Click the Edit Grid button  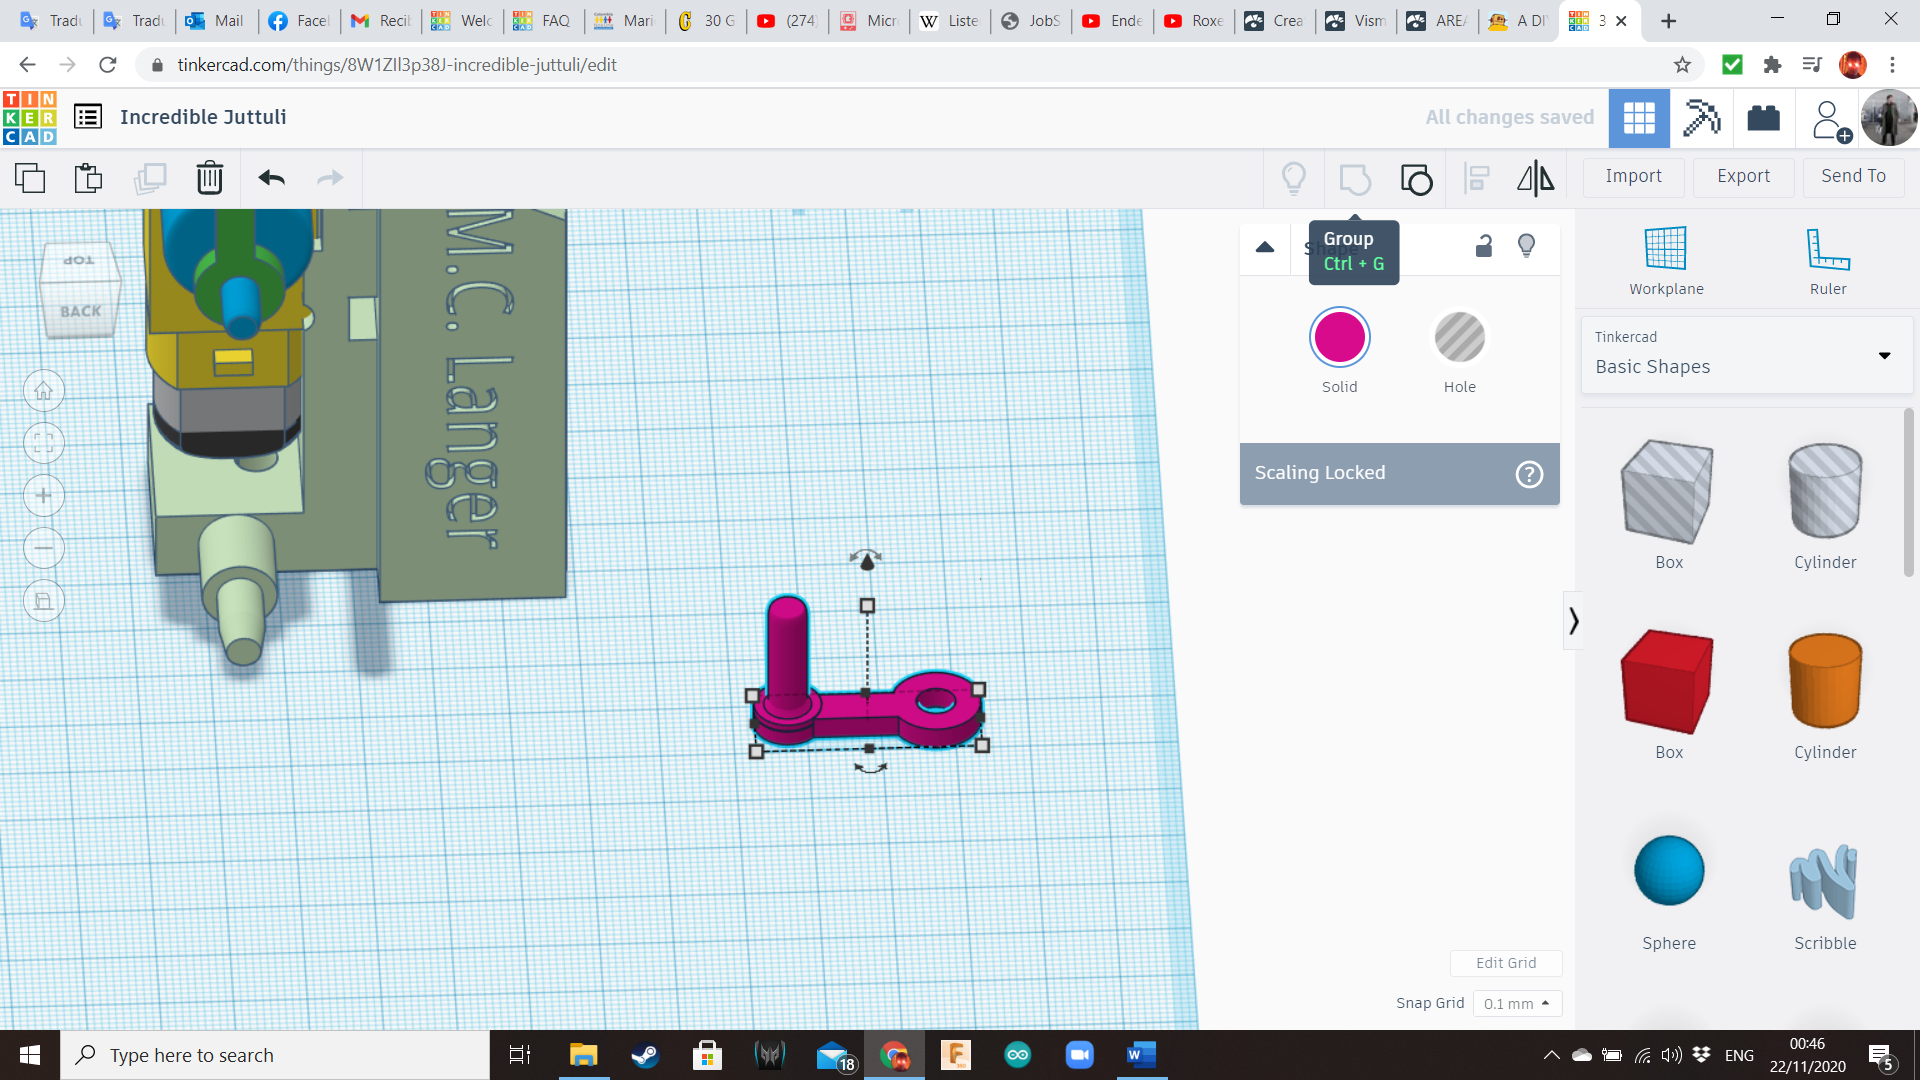[x=1505, y=963]
